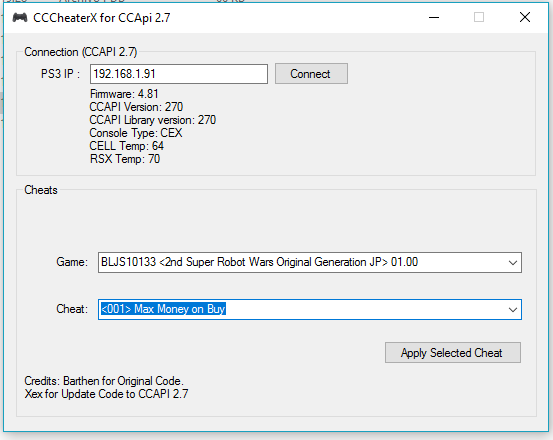553x440 pixels.
Task: Expand the Game dropdown arrow
Action: click(x=512, y=263)
